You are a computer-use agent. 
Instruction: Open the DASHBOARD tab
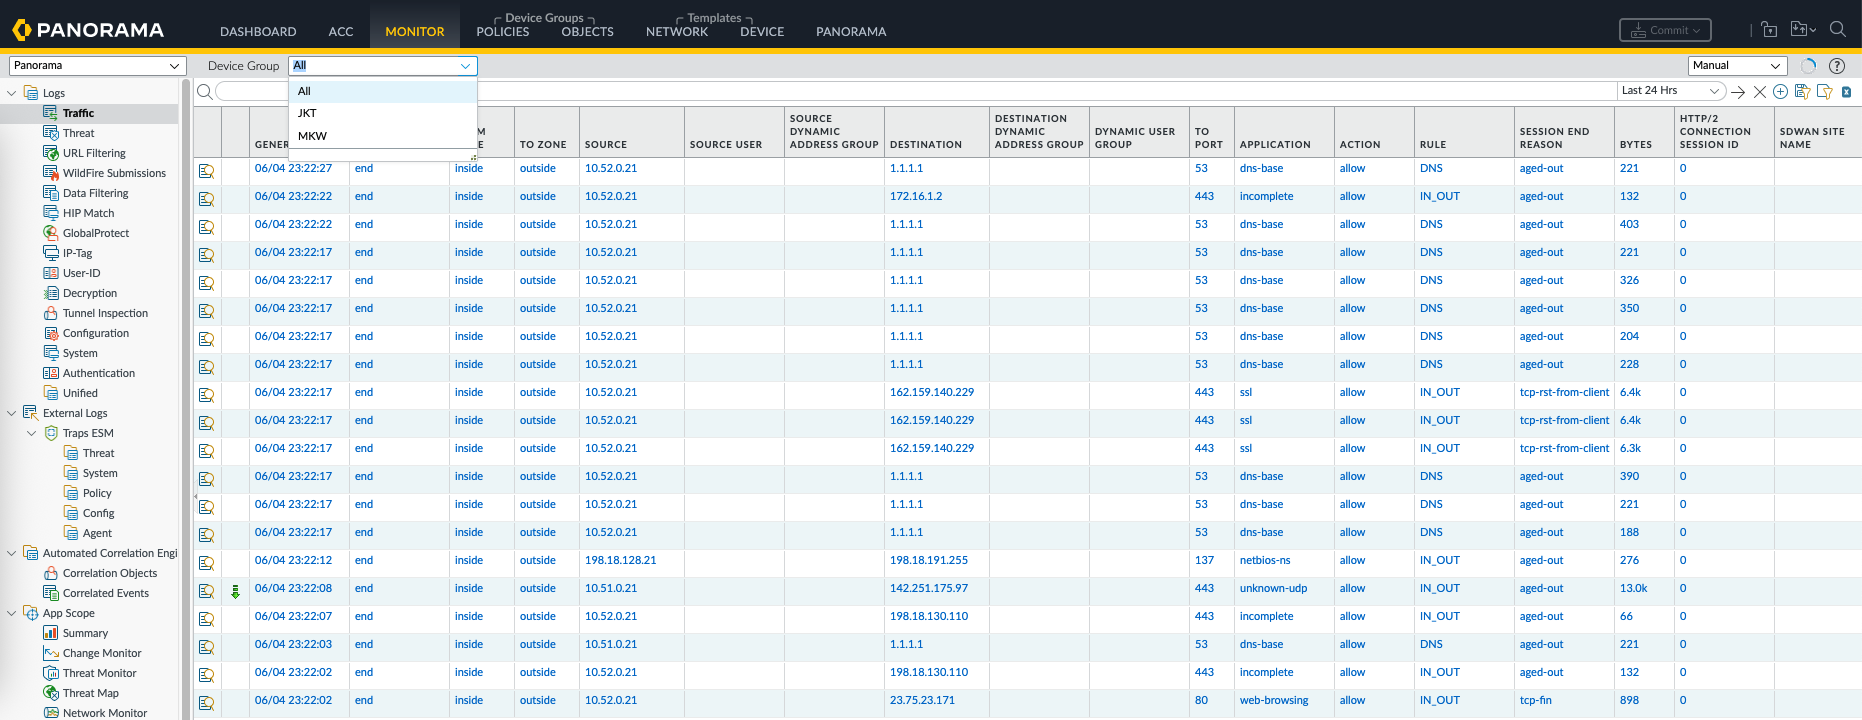258,32
